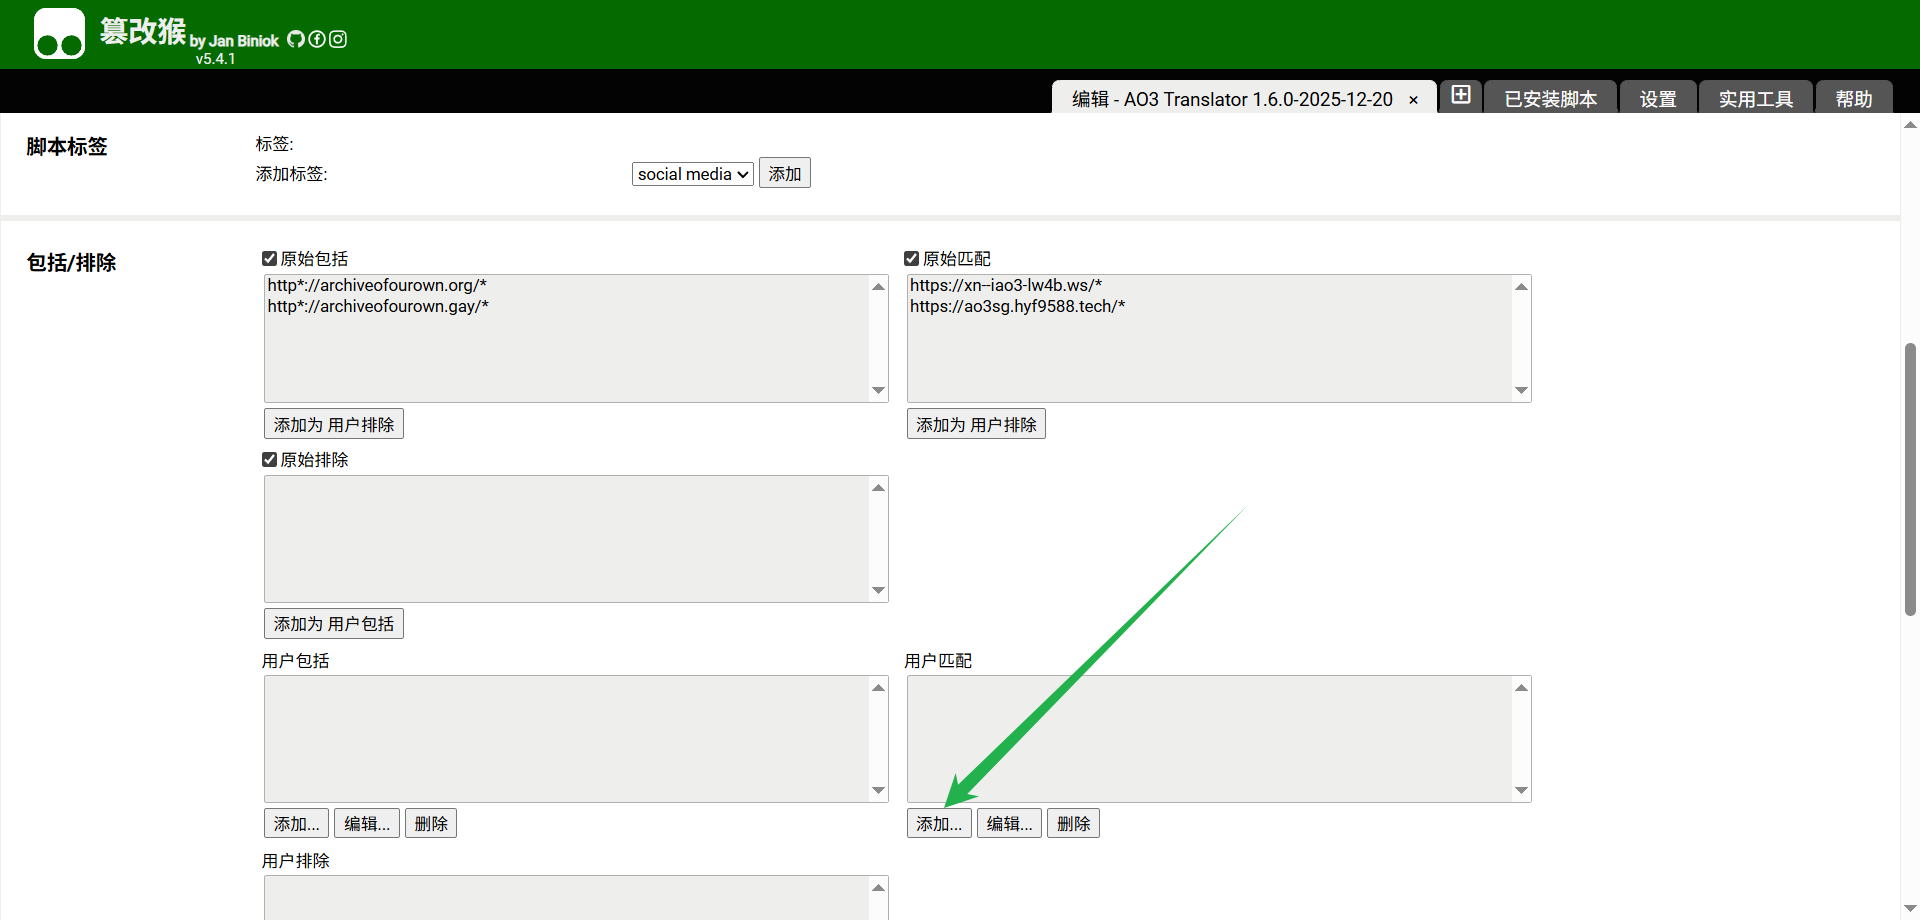The width and height of the screenshot is (1920, 920).
Task: Select the archiveofourown.gay entry in 原始包括
Action: tap(378, 307)
